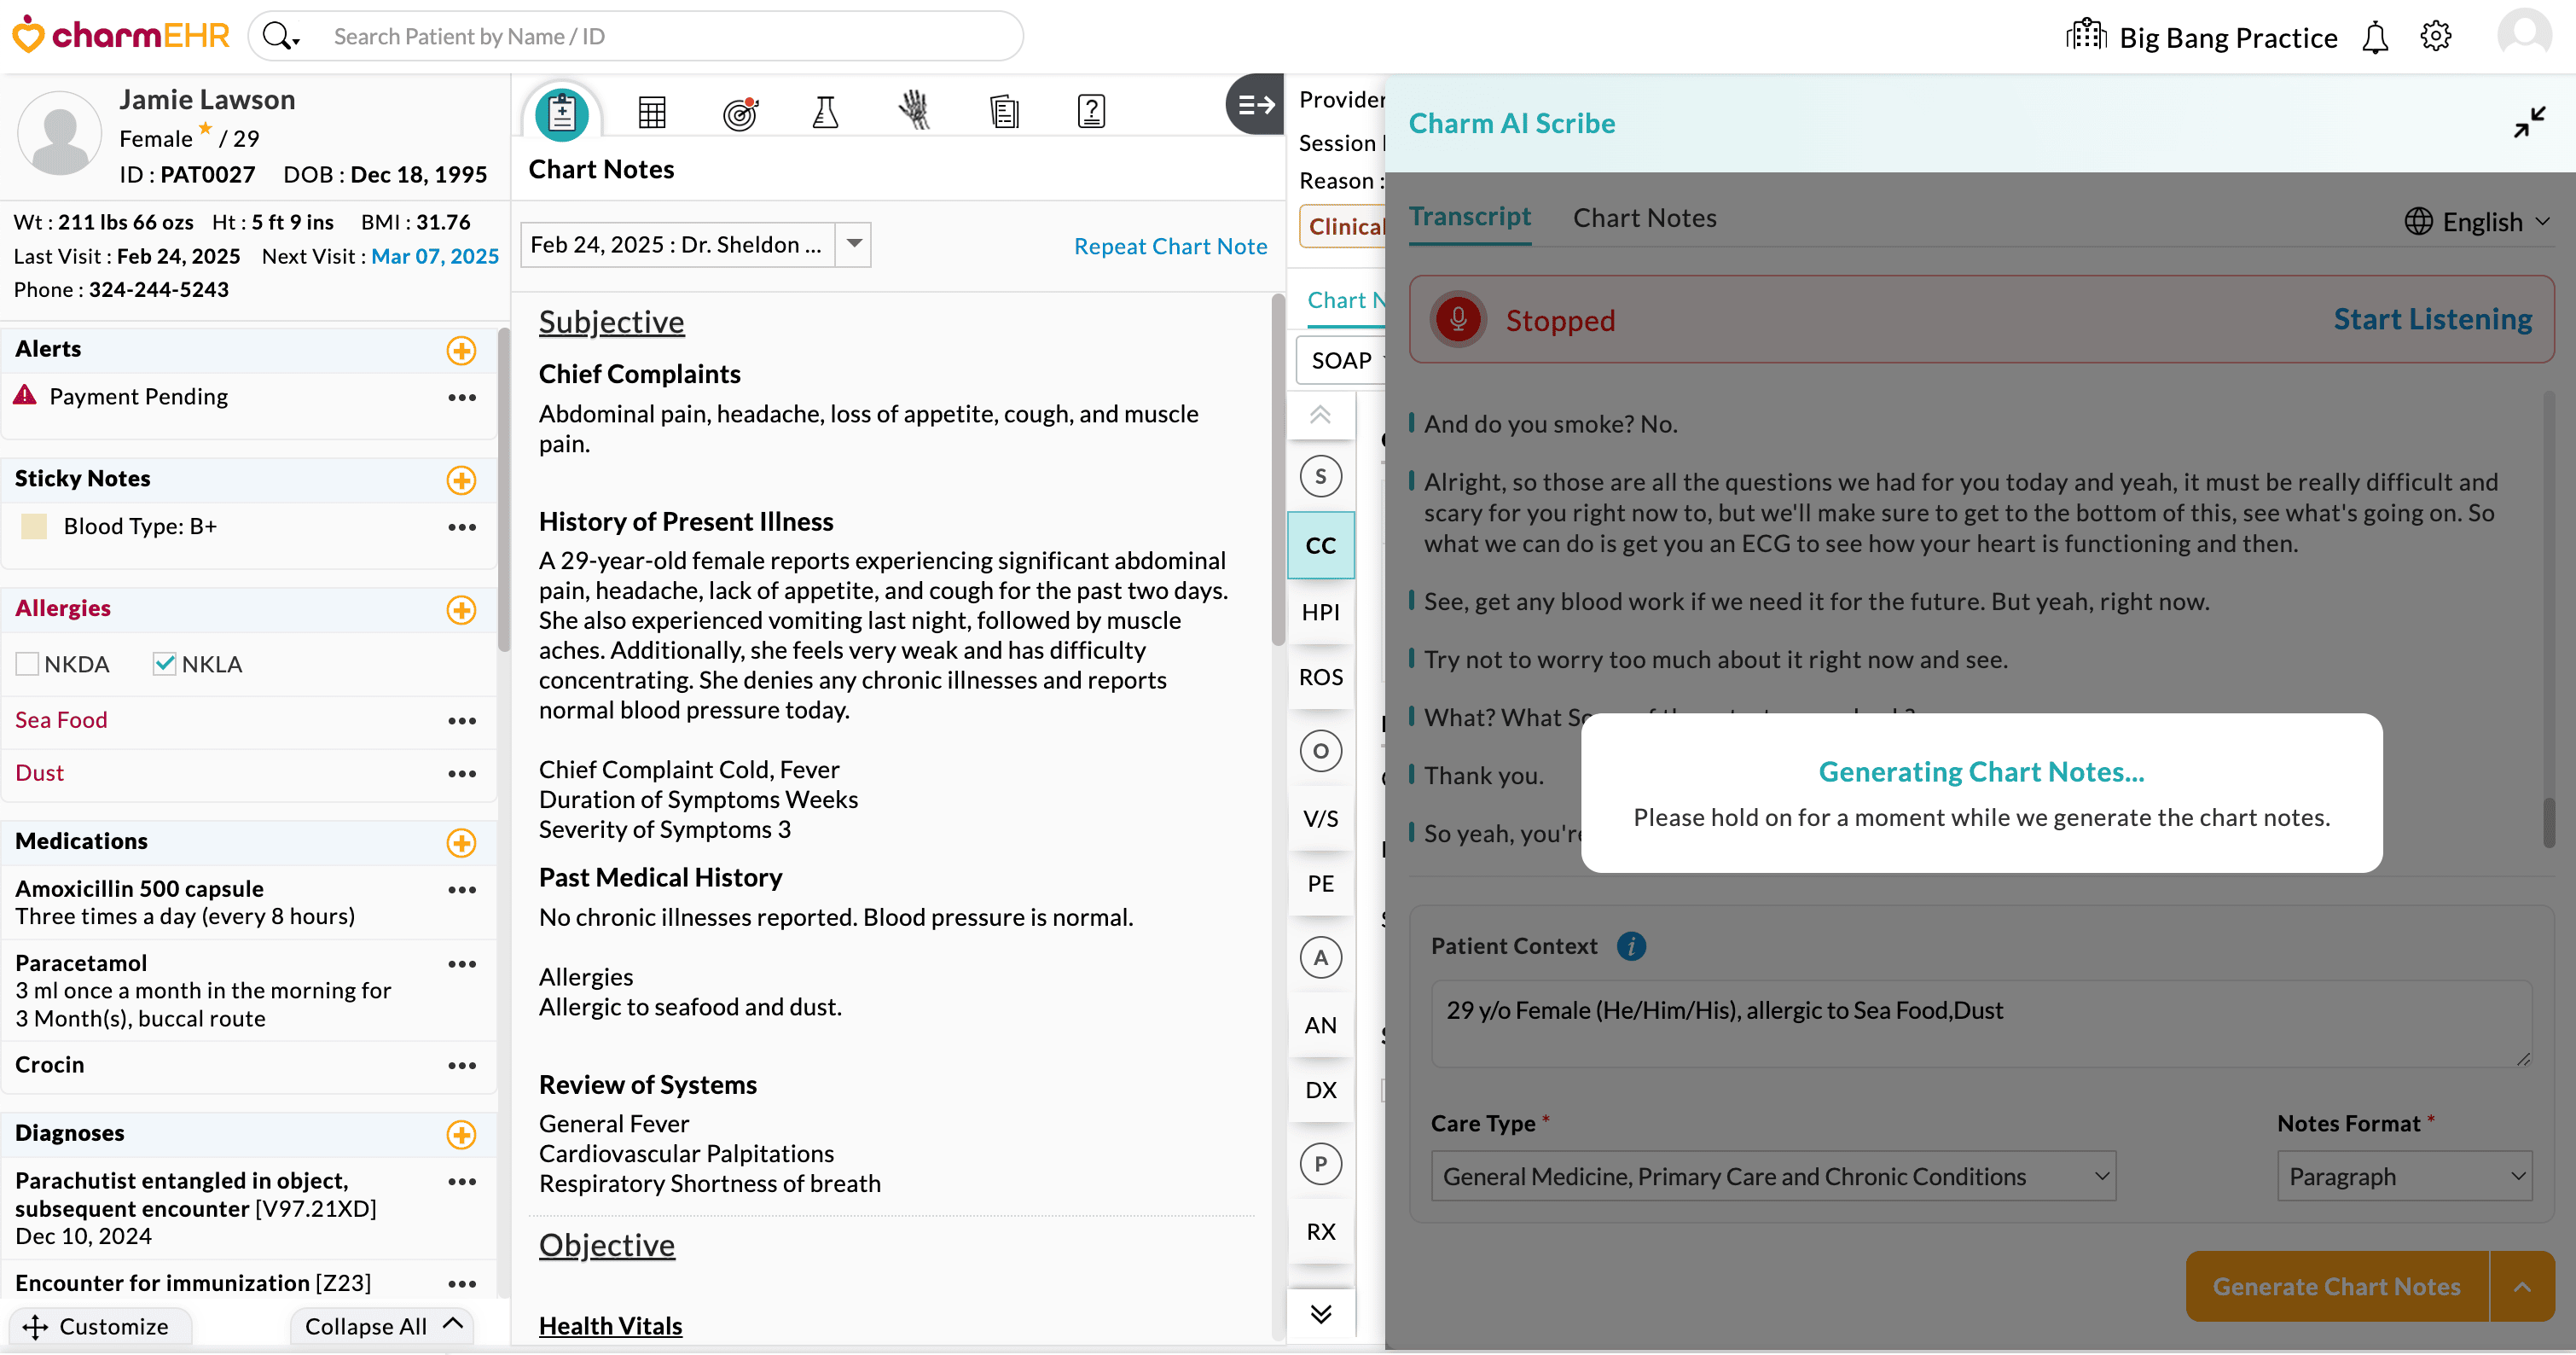
Task: Click the Blood Type sticky note color swatch
Action: click(34, 527)
